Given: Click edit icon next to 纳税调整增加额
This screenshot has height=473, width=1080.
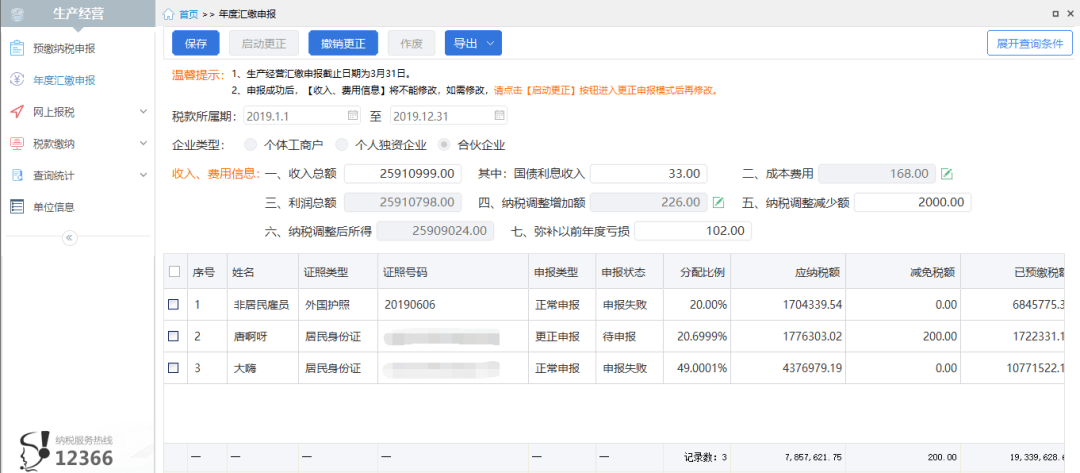Looking at the screenshot, I should pos(718,202).
